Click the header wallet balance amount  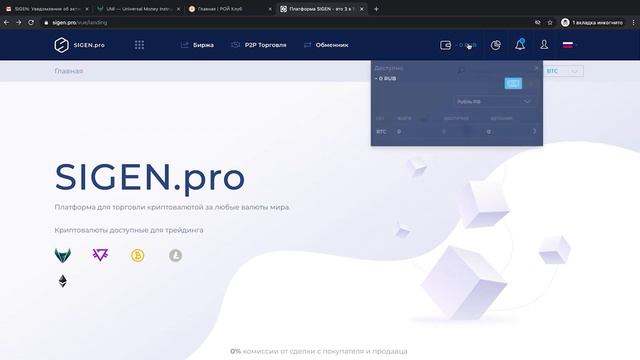[x=467, y=45]
